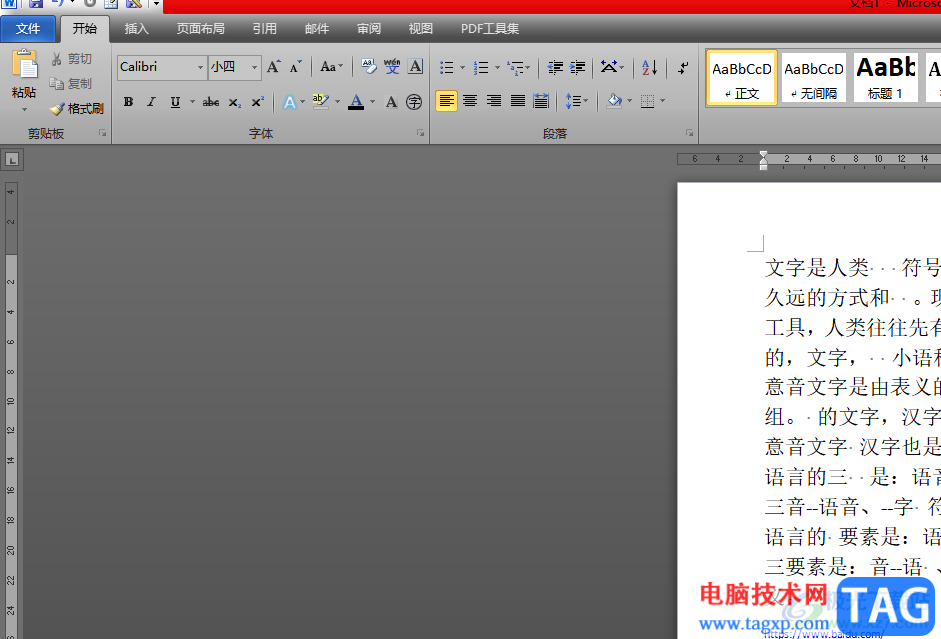Click the font color A button
This screenshot has width=941, height=639.
(x=356, y=102)
